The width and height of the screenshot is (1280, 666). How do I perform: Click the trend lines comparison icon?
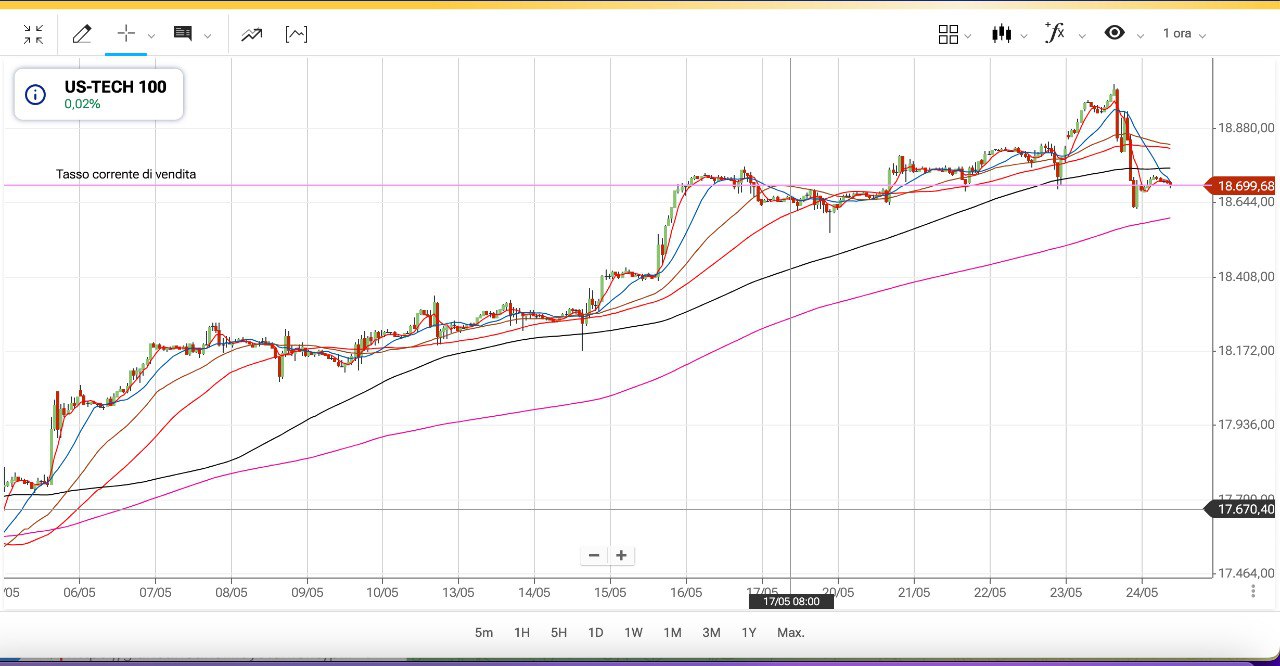[251, 35]
